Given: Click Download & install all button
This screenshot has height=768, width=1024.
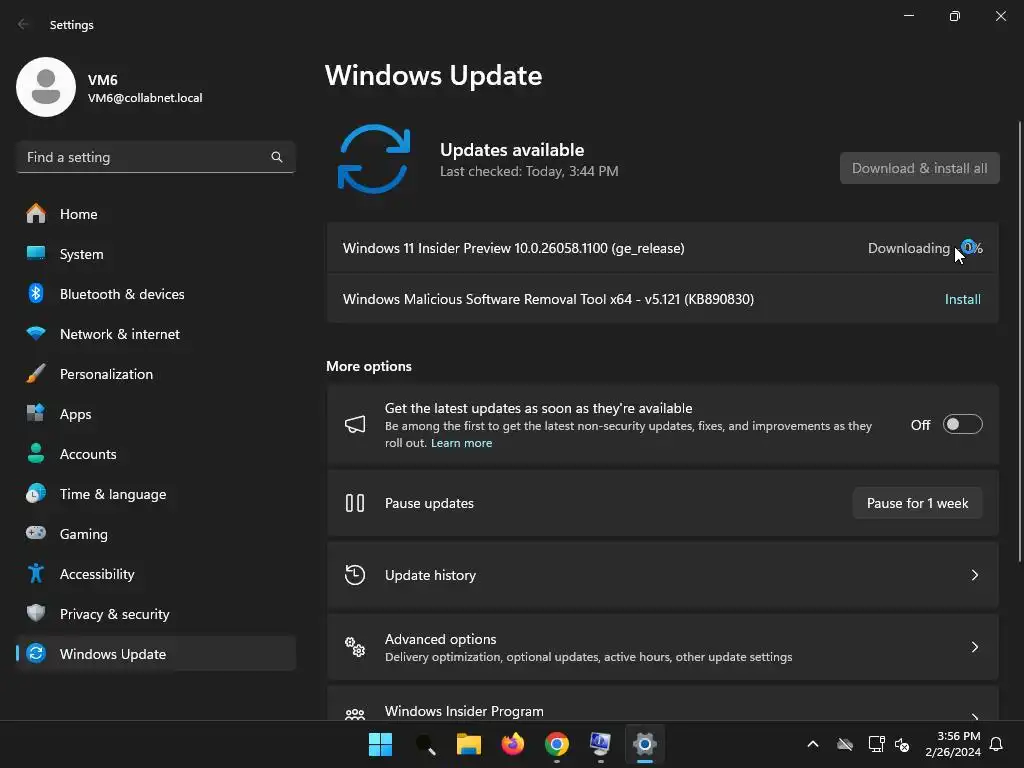Looking at the screenshot, I should click(x=920, y=168).
